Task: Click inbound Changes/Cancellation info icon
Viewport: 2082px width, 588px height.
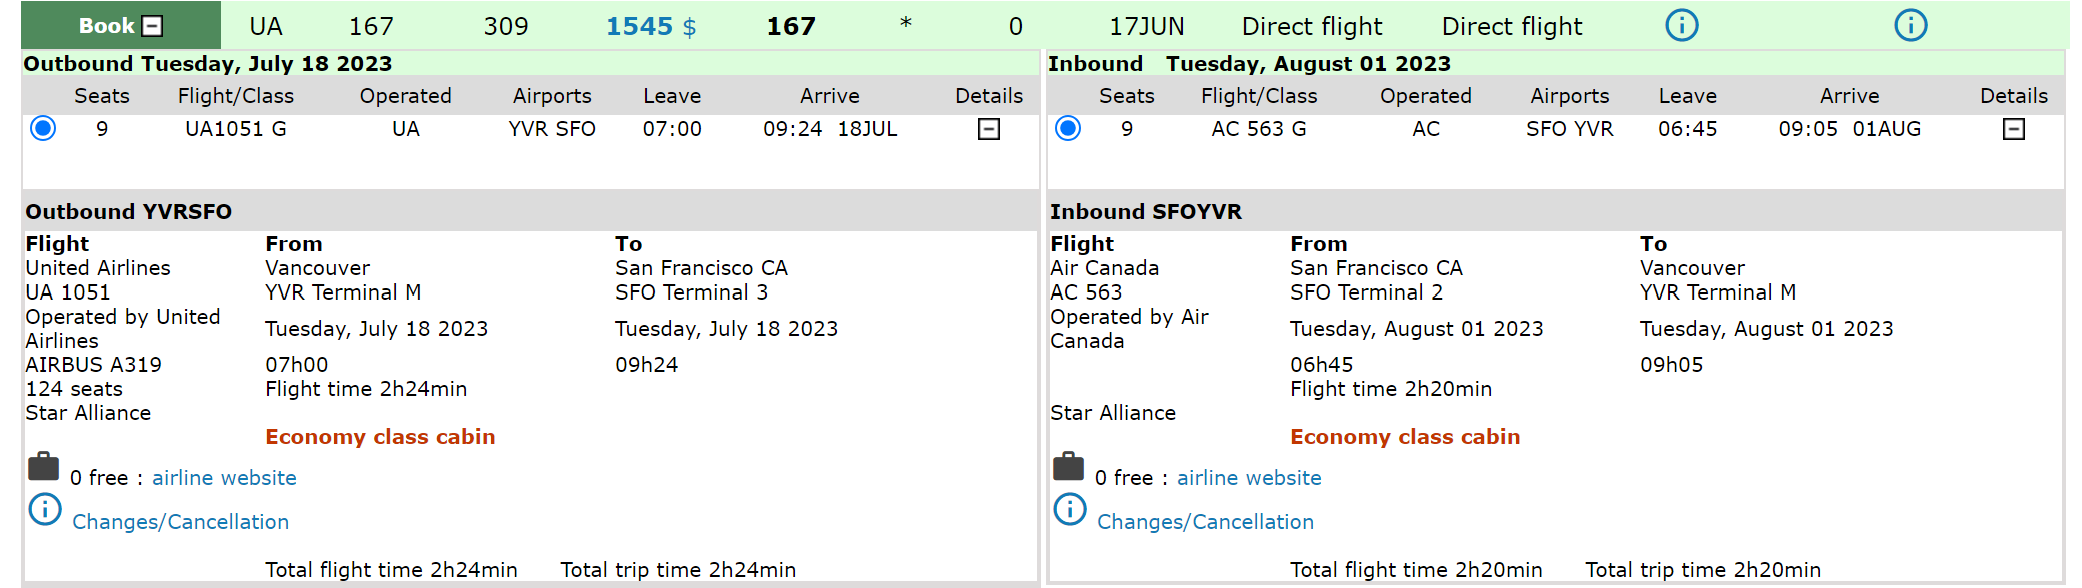Action: tap(1070, 510)
